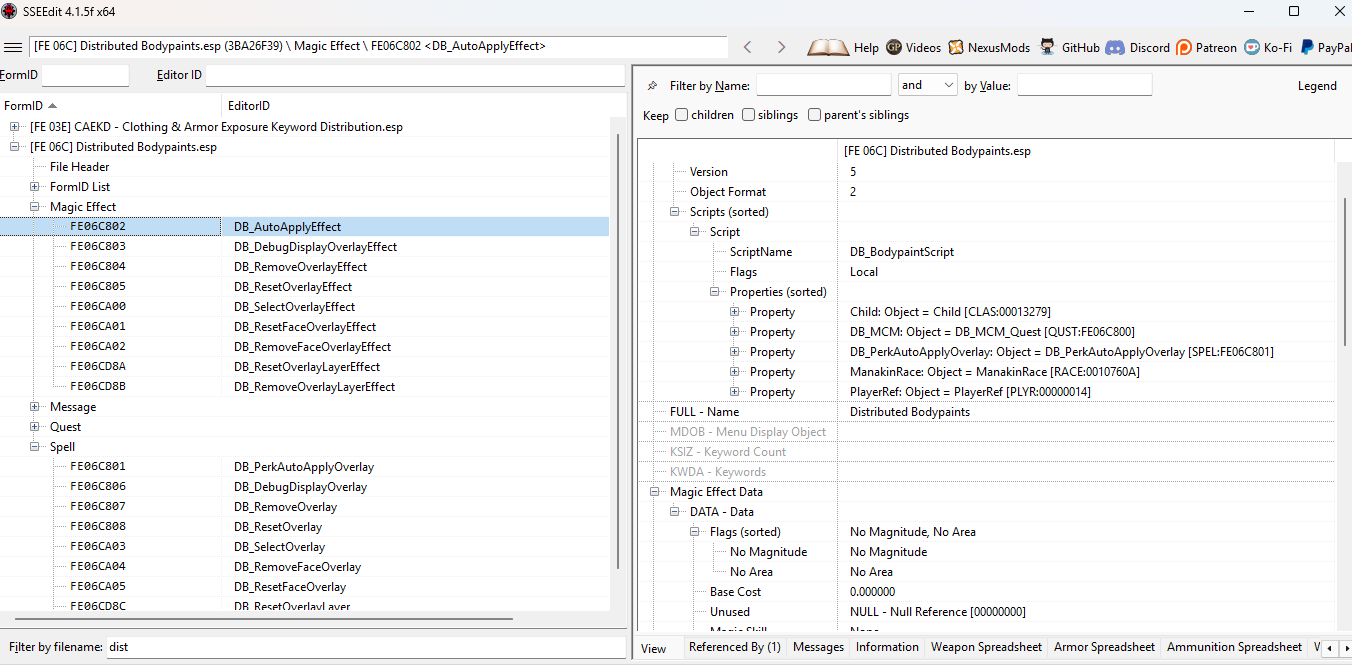Collapse the Magic Effect tree node
Viewport: 1352px width, 665px height.
(x=35, y=207)
